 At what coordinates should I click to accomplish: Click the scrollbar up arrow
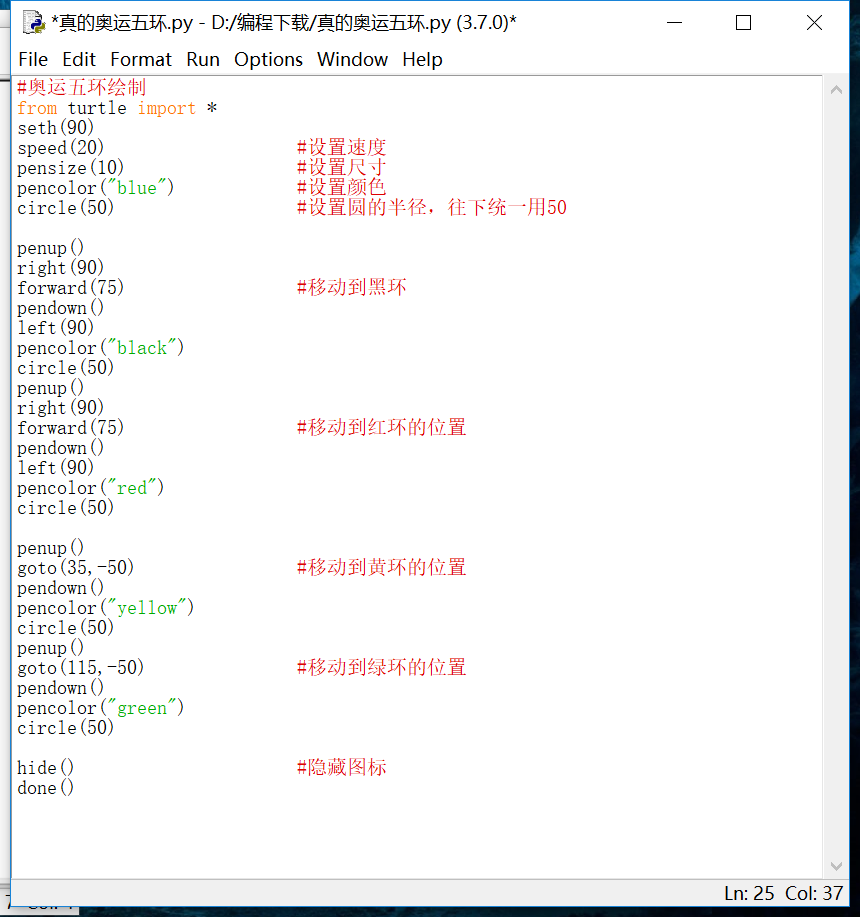click(837, 88)
